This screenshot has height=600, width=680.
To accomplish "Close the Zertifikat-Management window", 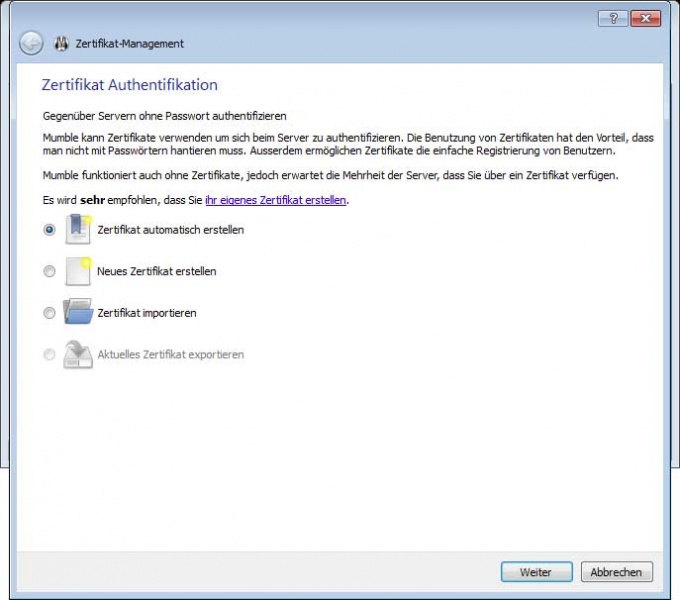I will (x=645, y=19).
